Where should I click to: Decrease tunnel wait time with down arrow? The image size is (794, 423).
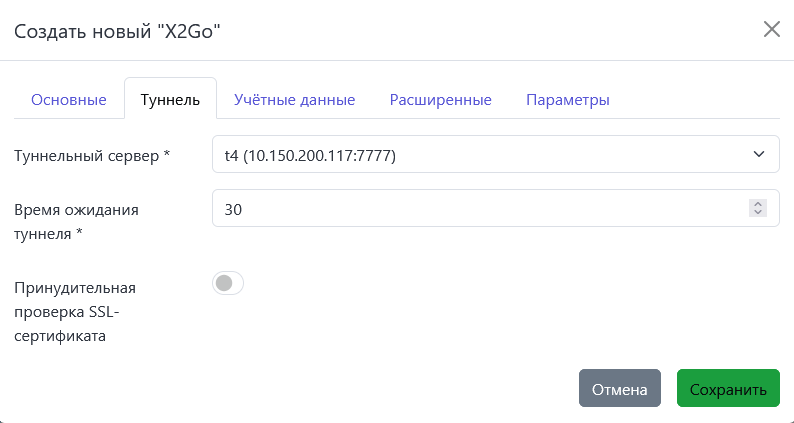tap(758, 213)
